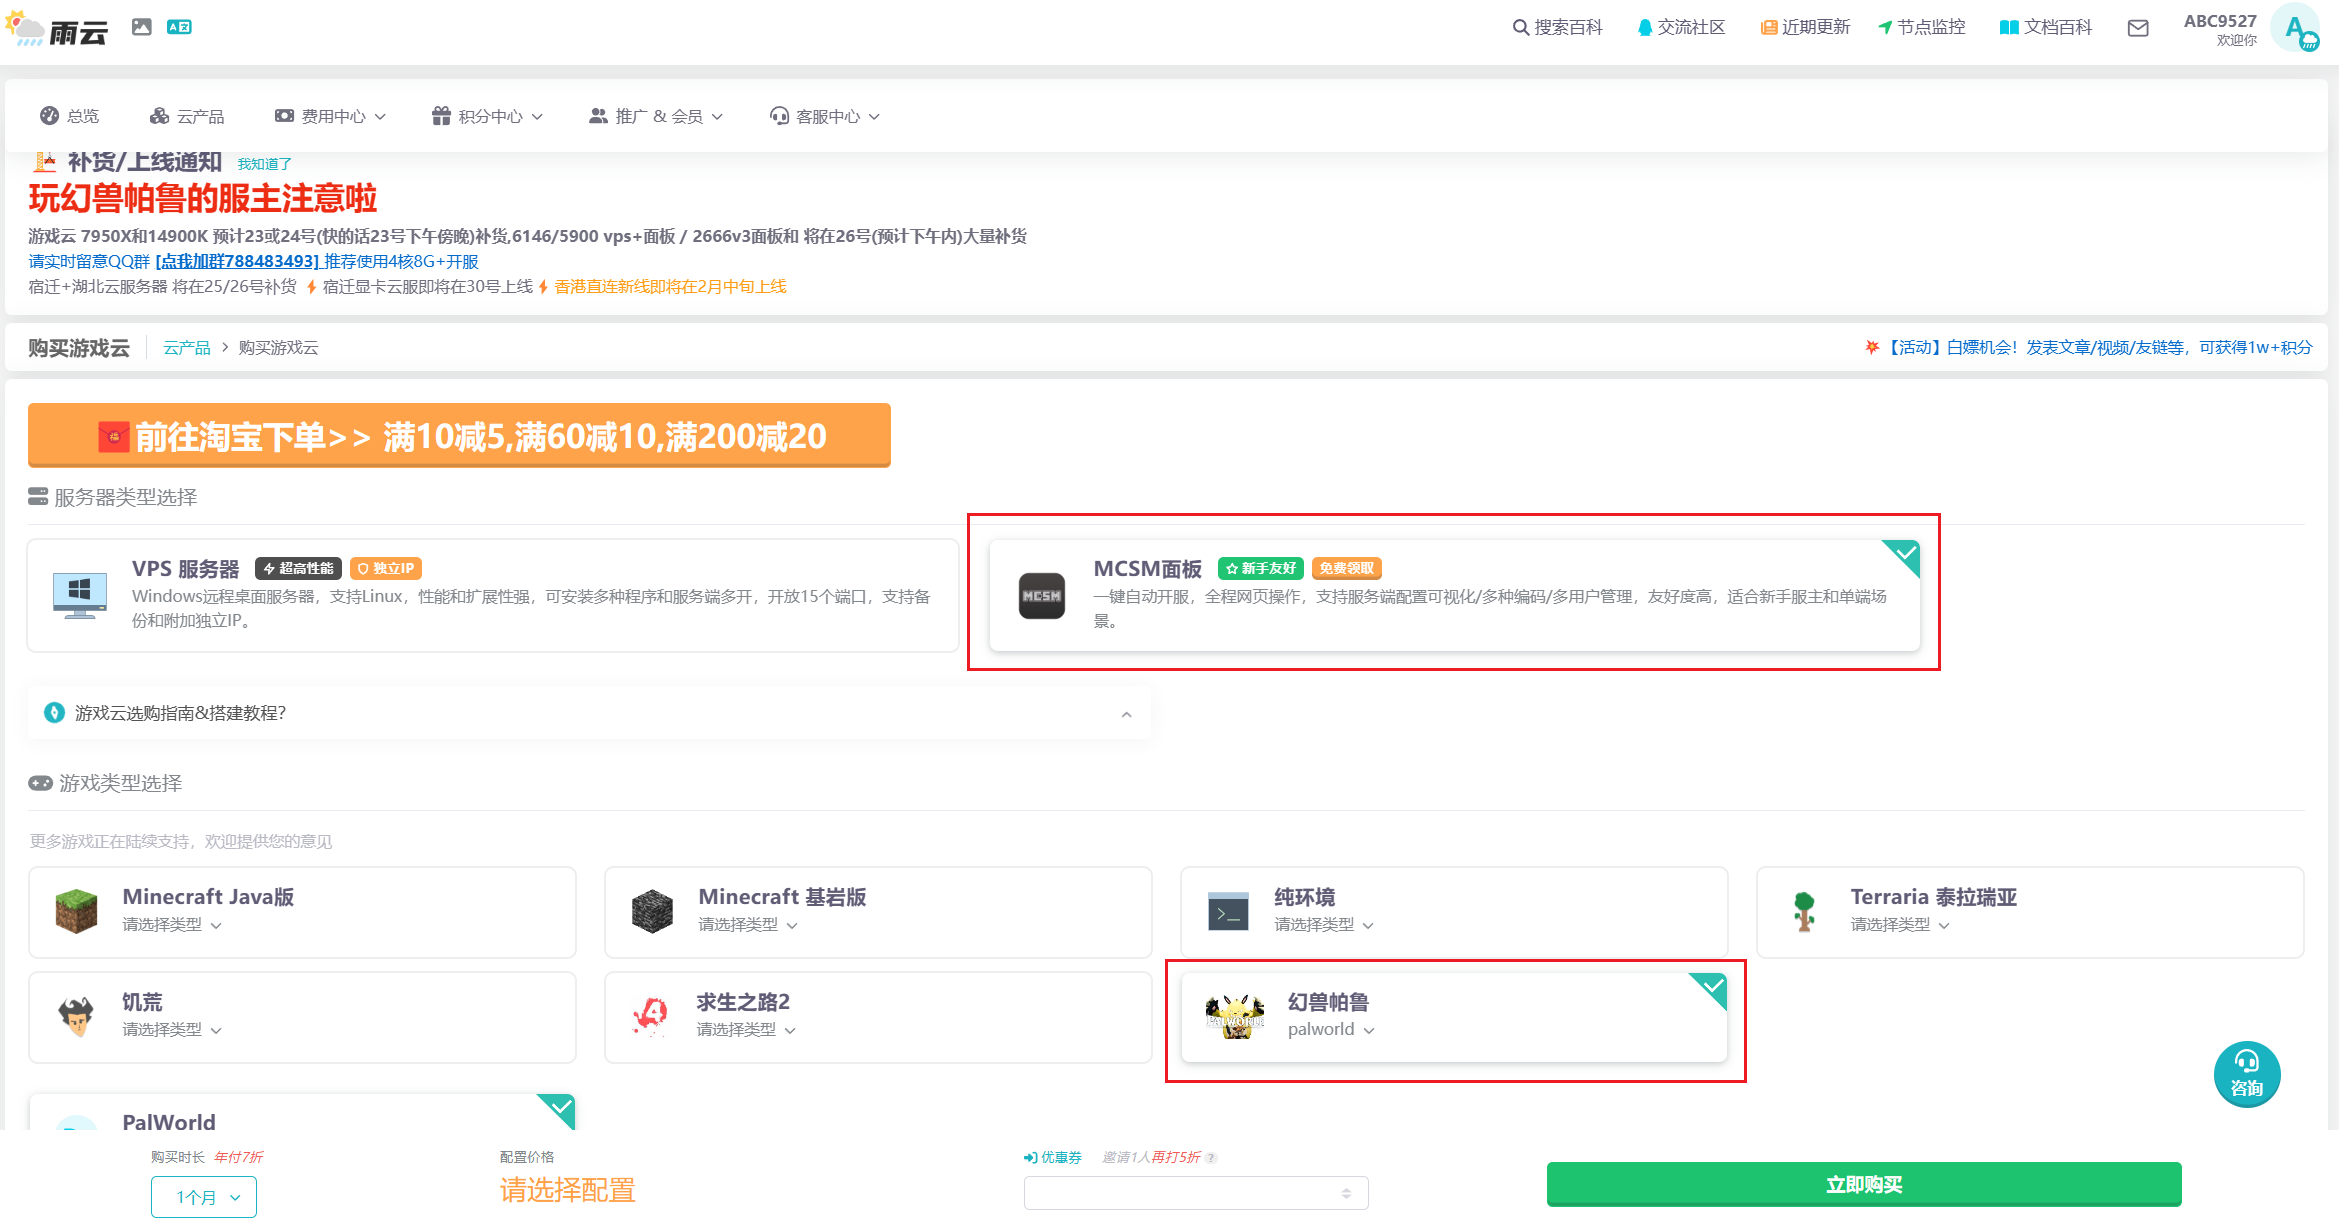
Task: Open the 积分中心 menu
Action: coord(488,117)
